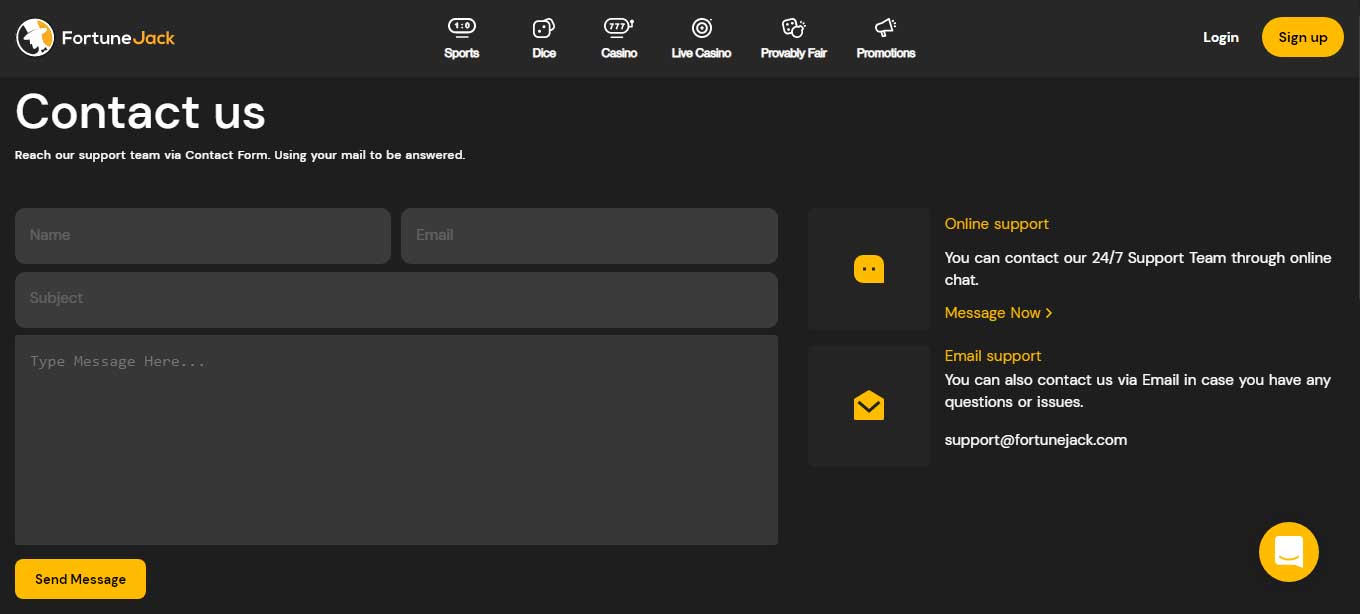Click into the Type Message Here textarea

click(396, 440)
